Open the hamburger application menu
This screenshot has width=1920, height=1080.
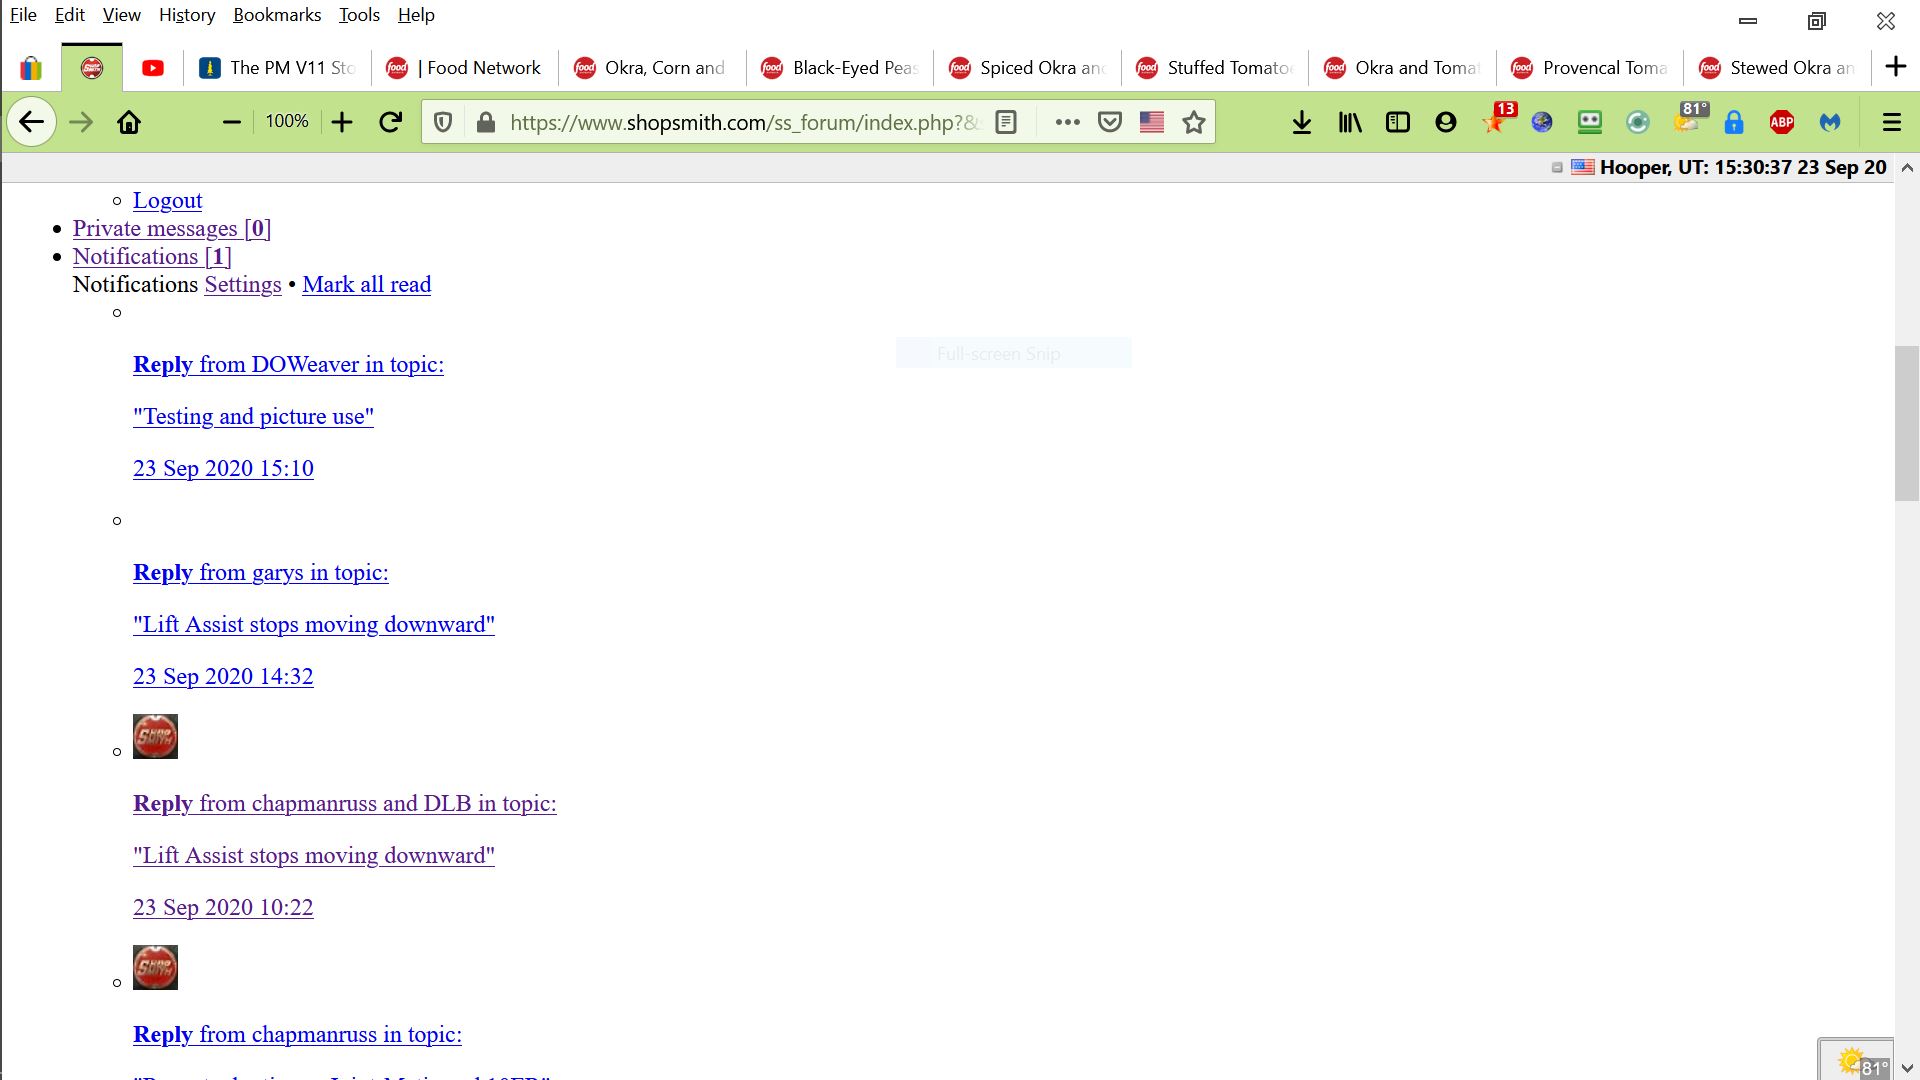pyautogui.click(x=1891, y=122)
